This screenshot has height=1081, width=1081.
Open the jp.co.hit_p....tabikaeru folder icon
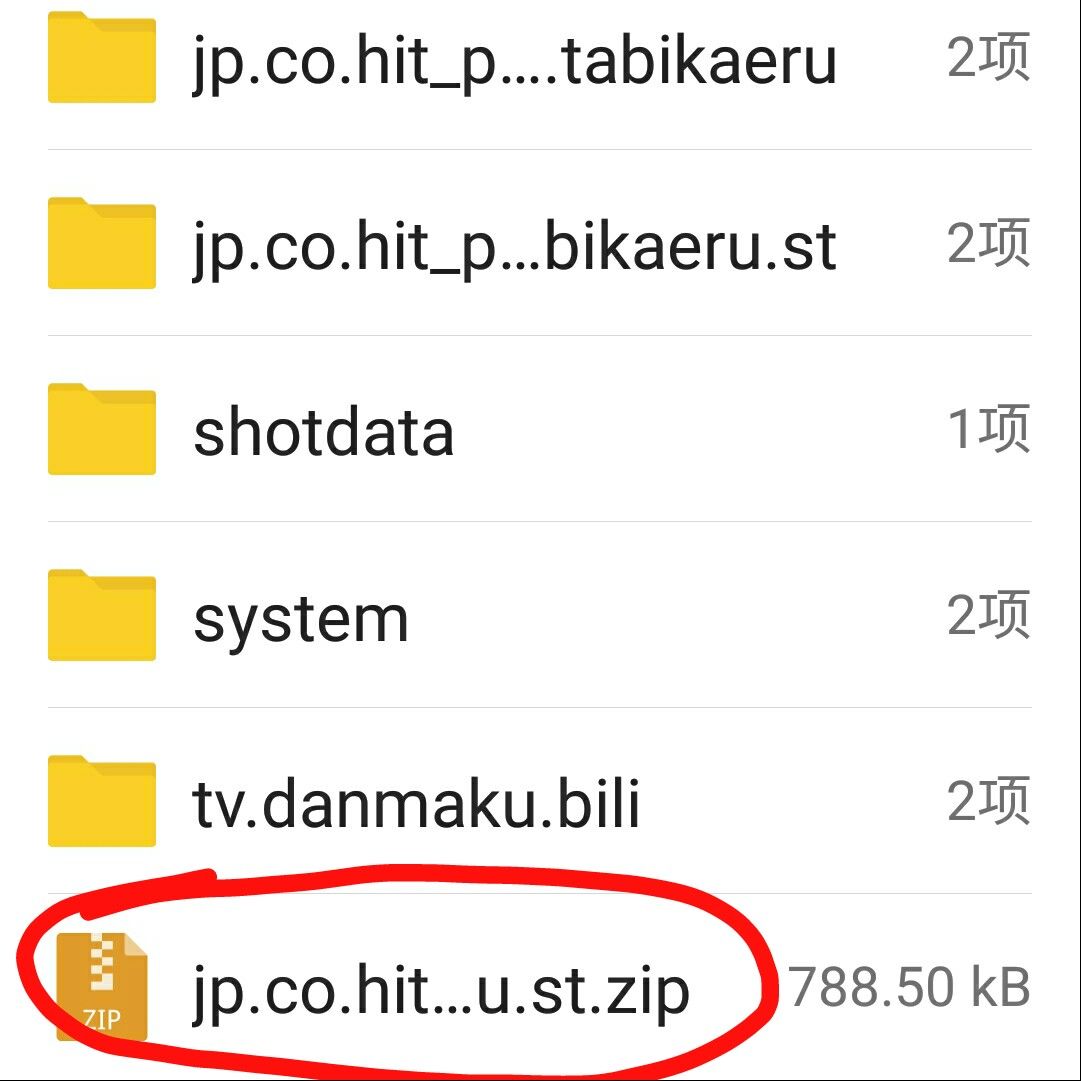tap(101, 57)
